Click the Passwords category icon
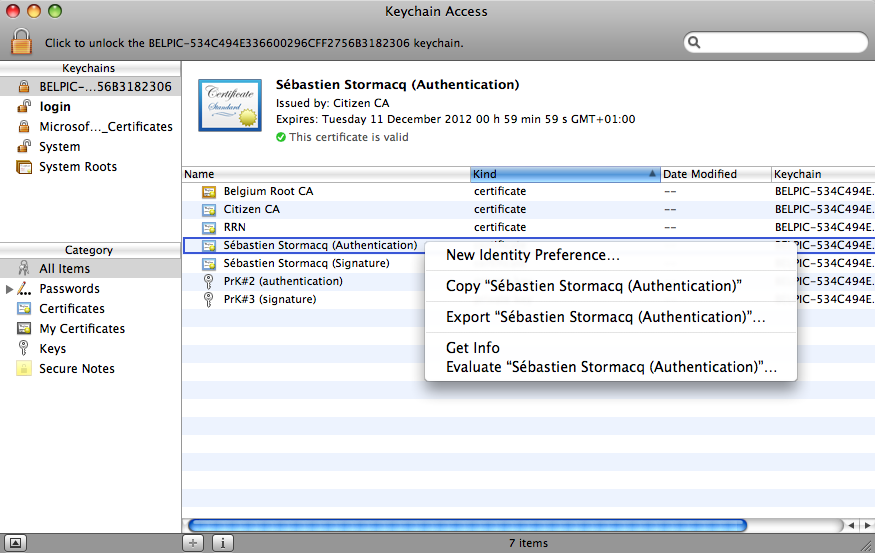875x553 pixels. (x=24, y=288)
